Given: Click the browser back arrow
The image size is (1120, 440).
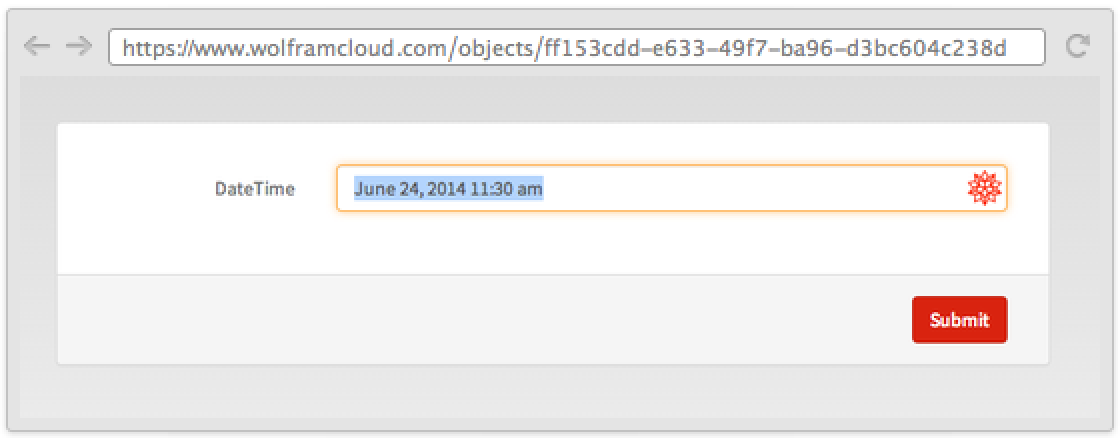Looking at the screenshot, I should [36, 46].
